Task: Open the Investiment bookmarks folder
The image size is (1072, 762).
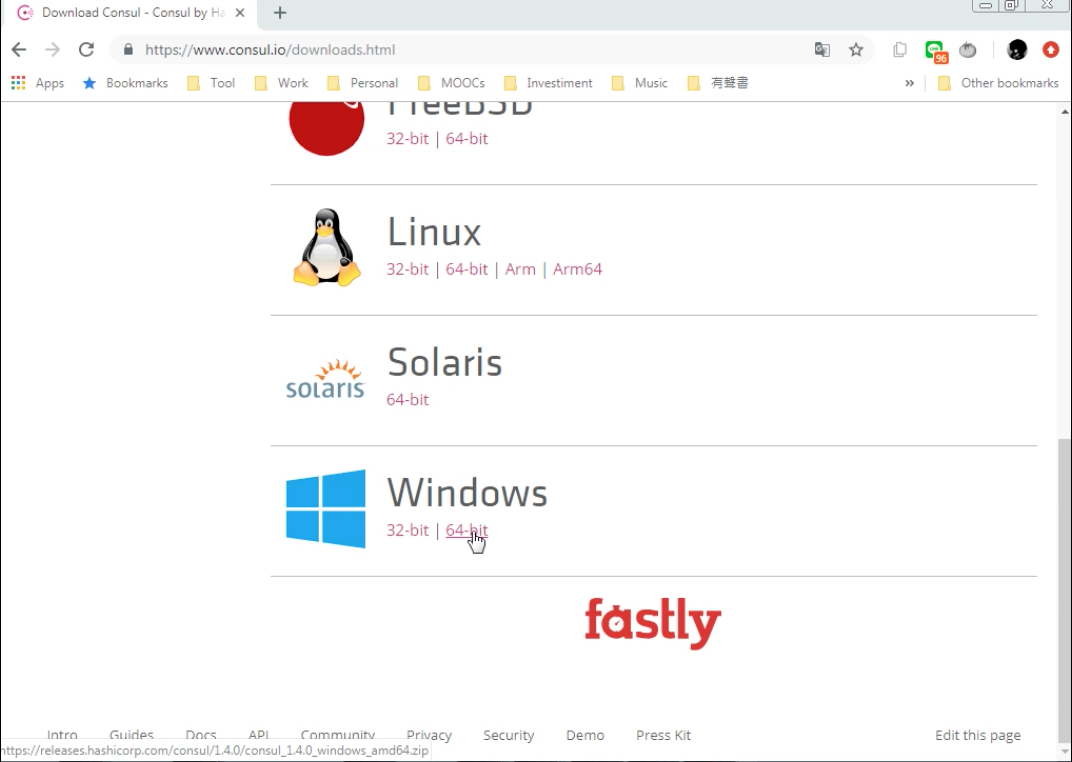Action: [x=548, y=83]
